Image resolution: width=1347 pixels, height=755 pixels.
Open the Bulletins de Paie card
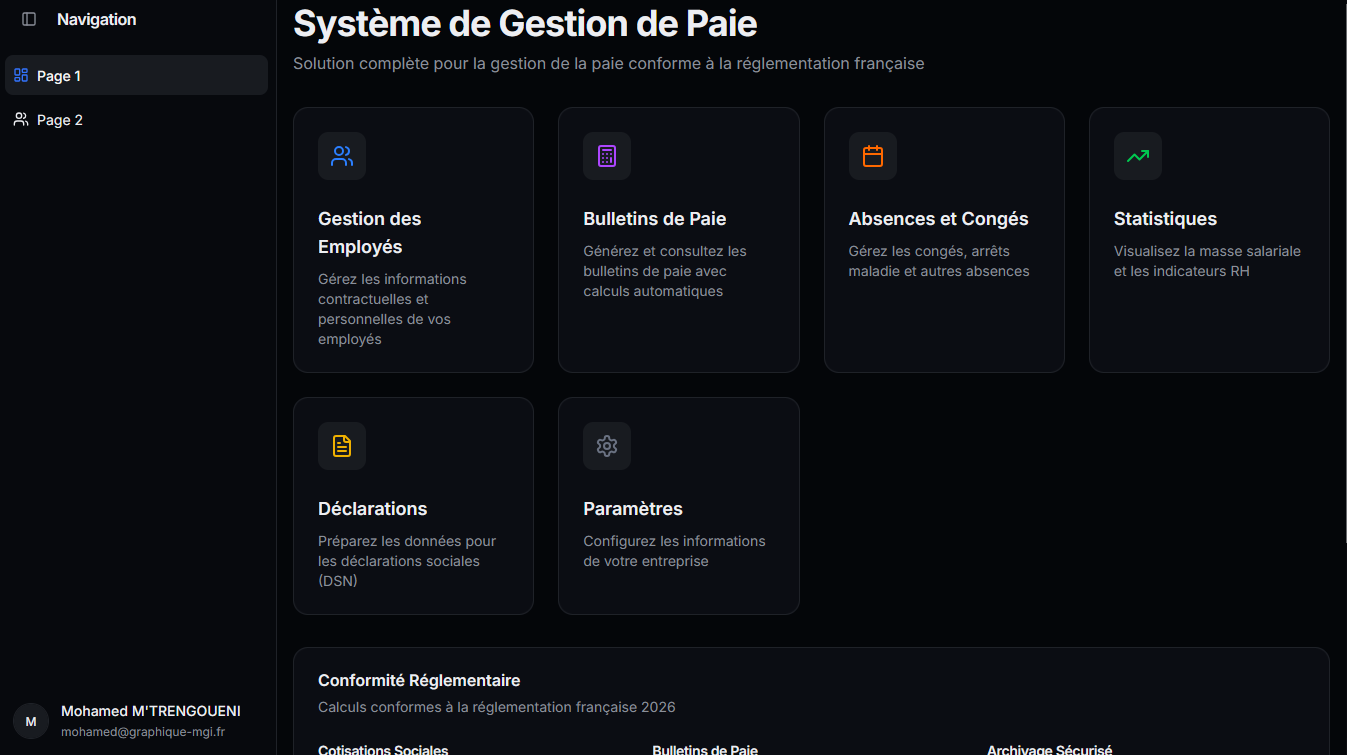pos(678,240)
